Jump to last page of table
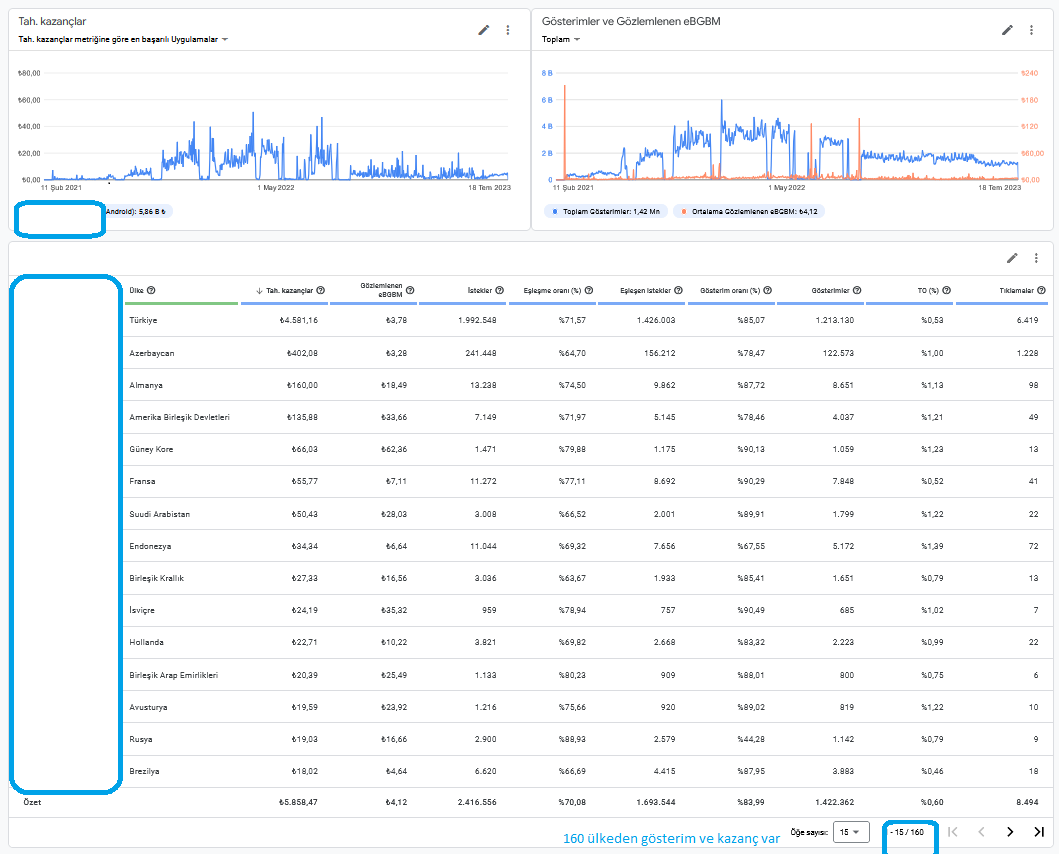The width and height of the screenshot is (1059, 854). (x=1039, y=832)
